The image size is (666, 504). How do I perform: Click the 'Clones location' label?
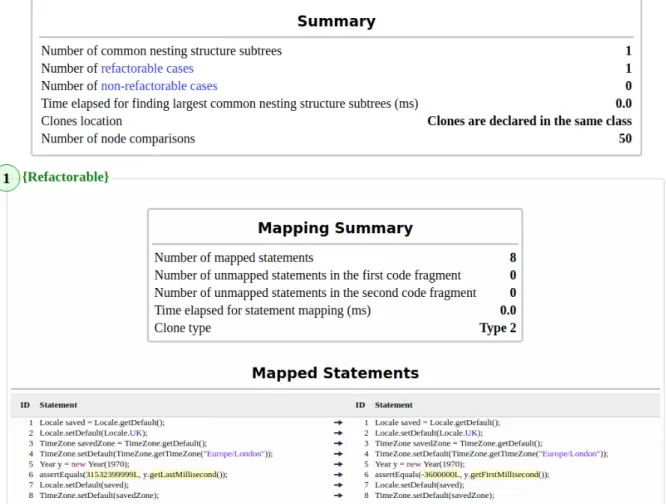(x=82, y=121)
